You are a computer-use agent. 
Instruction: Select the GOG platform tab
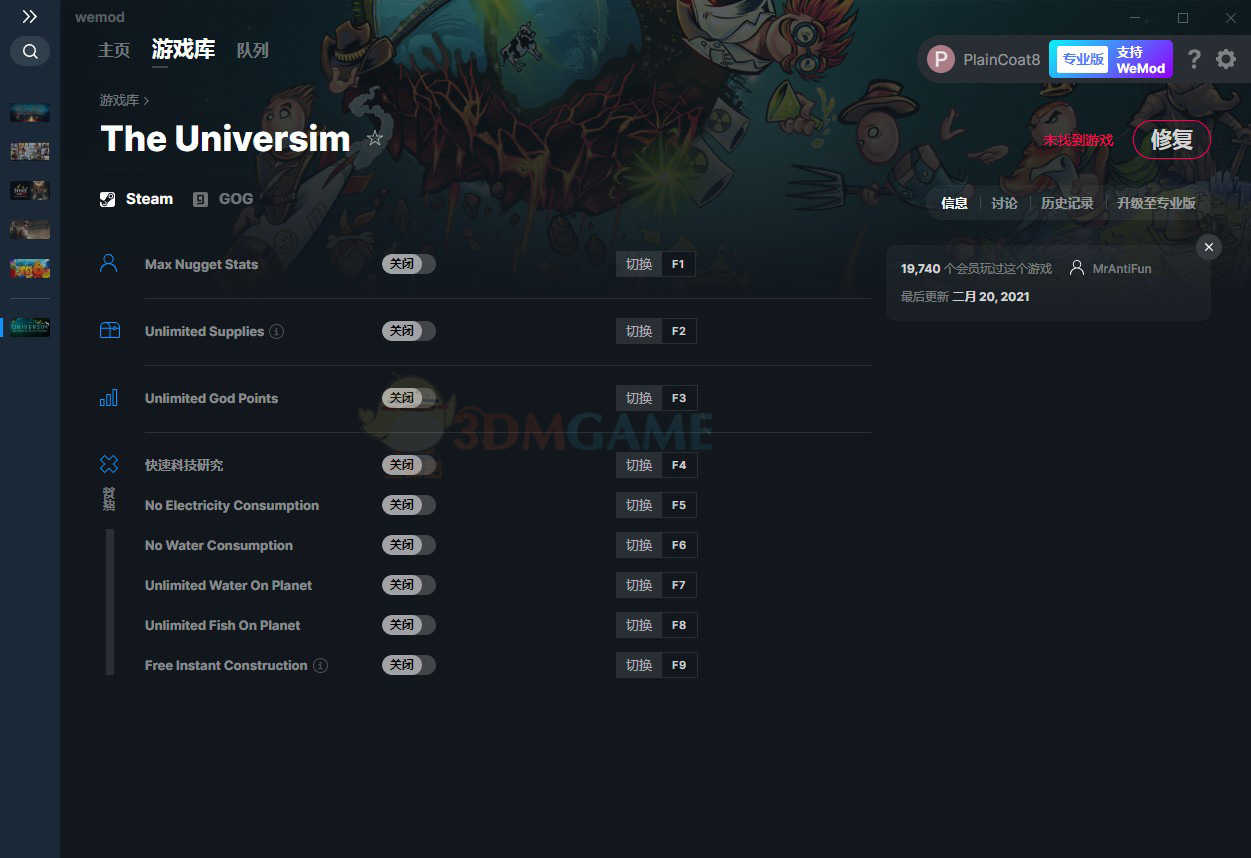pyautogui.click(x=223, y=199)
